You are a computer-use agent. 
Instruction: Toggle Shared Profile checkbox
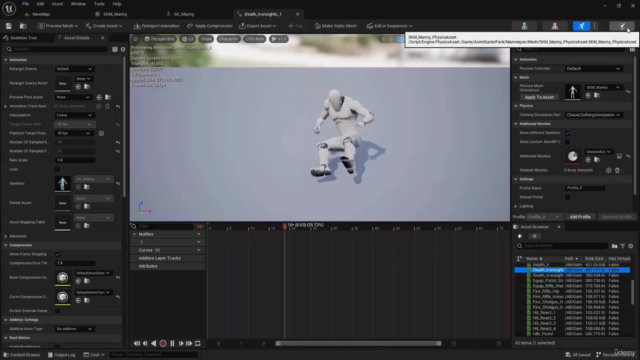tap(567, 197)
